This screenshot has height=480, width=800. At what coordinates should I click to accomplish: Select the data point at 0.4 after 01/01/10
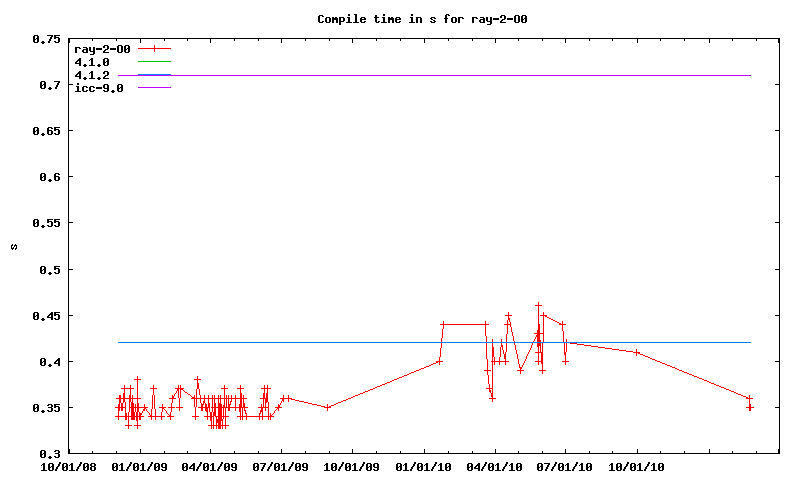coord(439,361)
